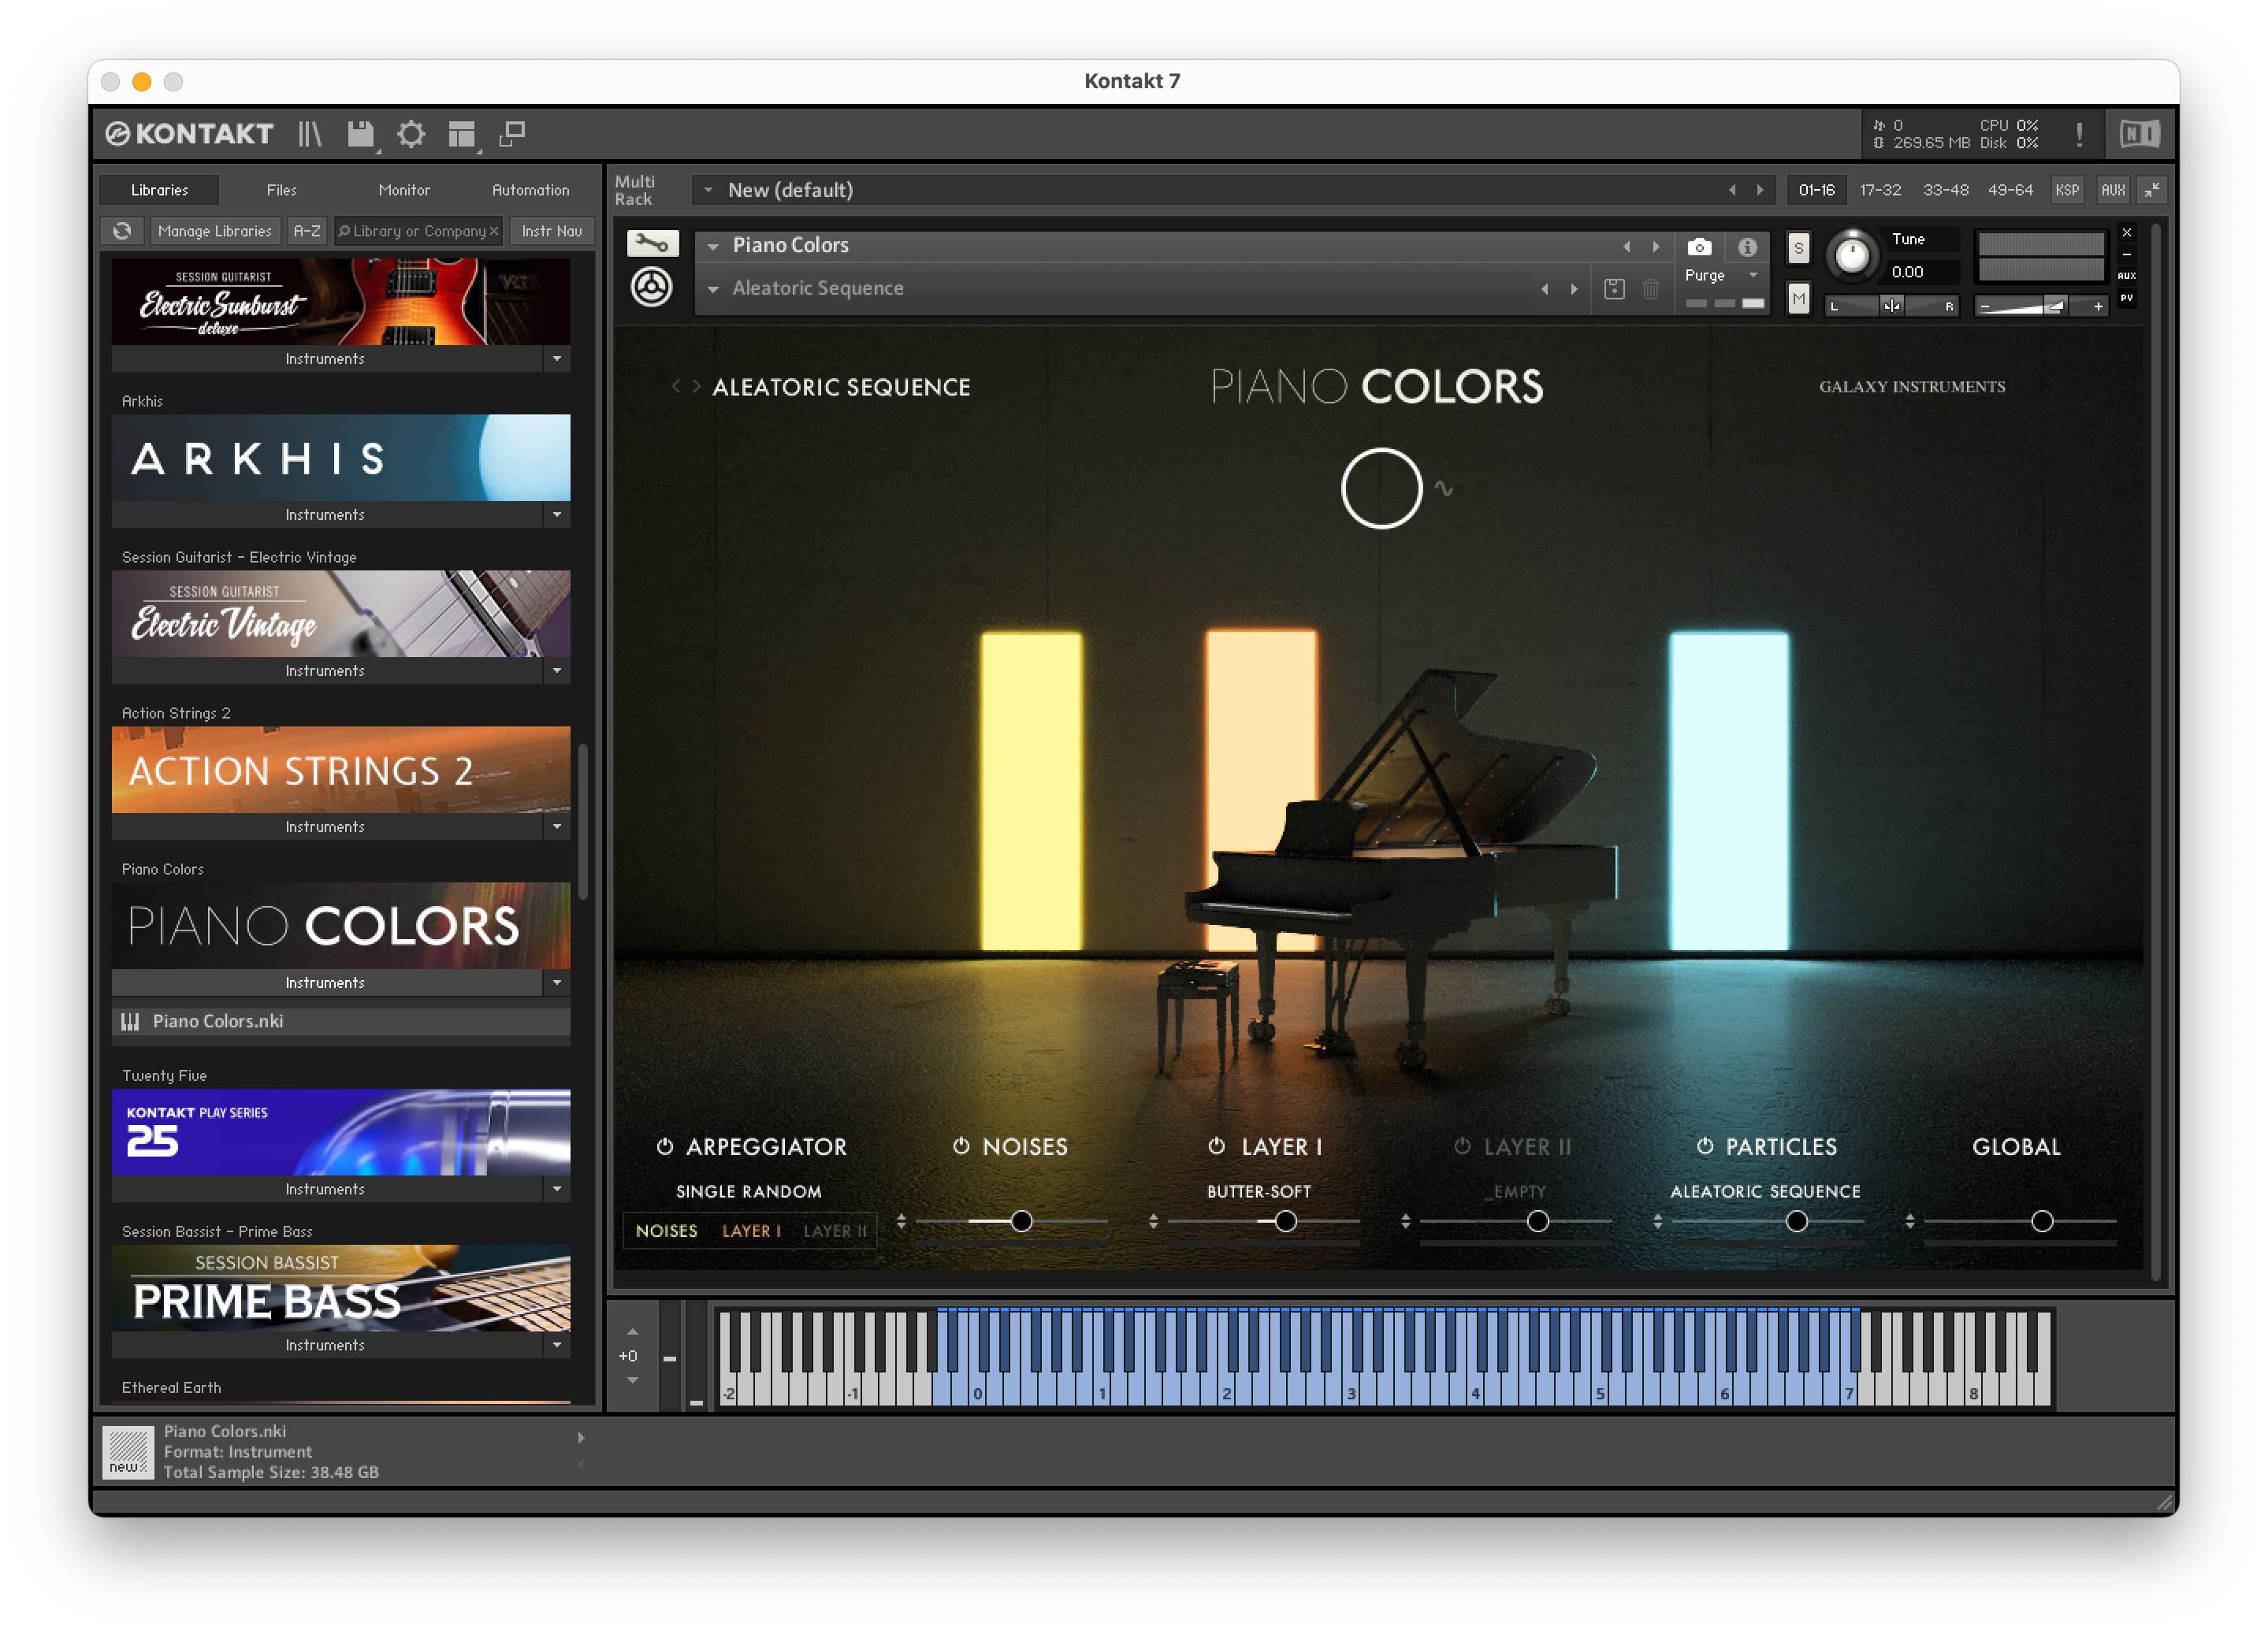Open the instrument wrench edit icon

(x=652, y=244)
